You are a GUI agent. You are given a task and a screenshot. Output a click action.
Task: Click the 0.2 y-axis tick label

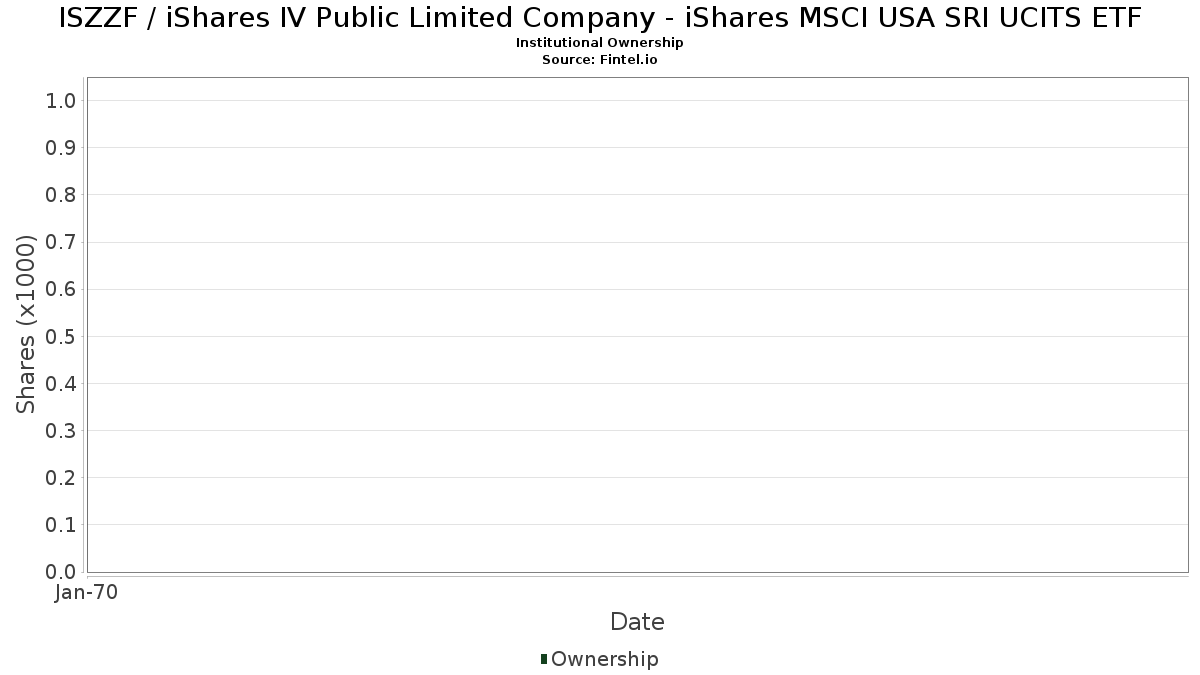coord(61,477)
